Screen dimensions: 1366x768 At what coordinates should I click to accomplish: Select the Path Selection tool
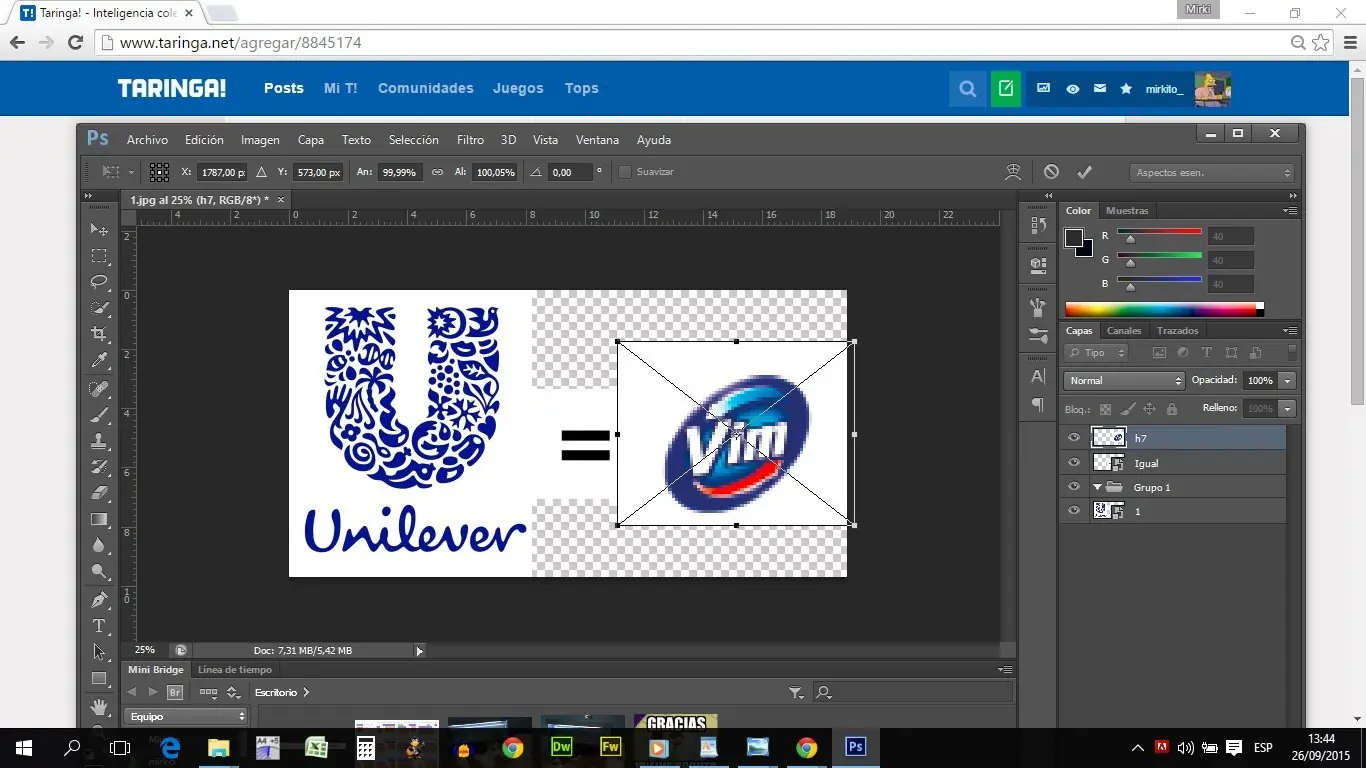(99, 652)
